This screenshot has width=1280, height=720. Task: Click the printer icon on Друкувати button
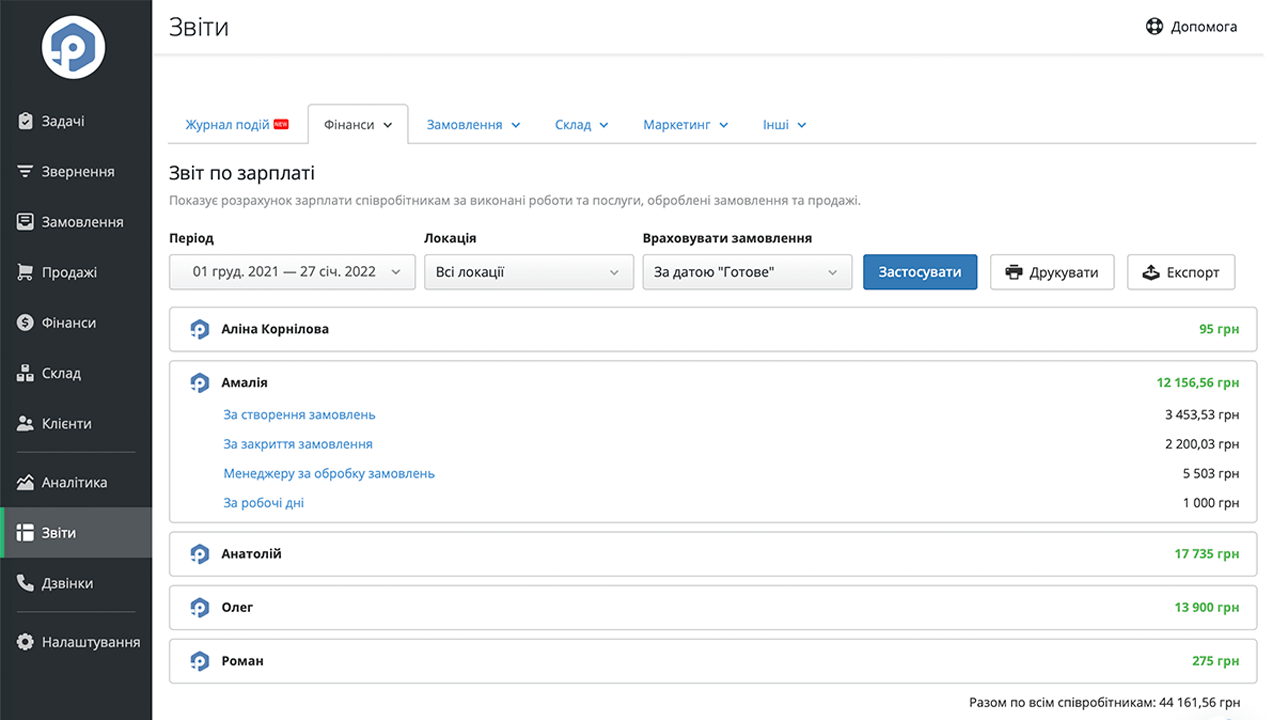(x=1015, y=272)
